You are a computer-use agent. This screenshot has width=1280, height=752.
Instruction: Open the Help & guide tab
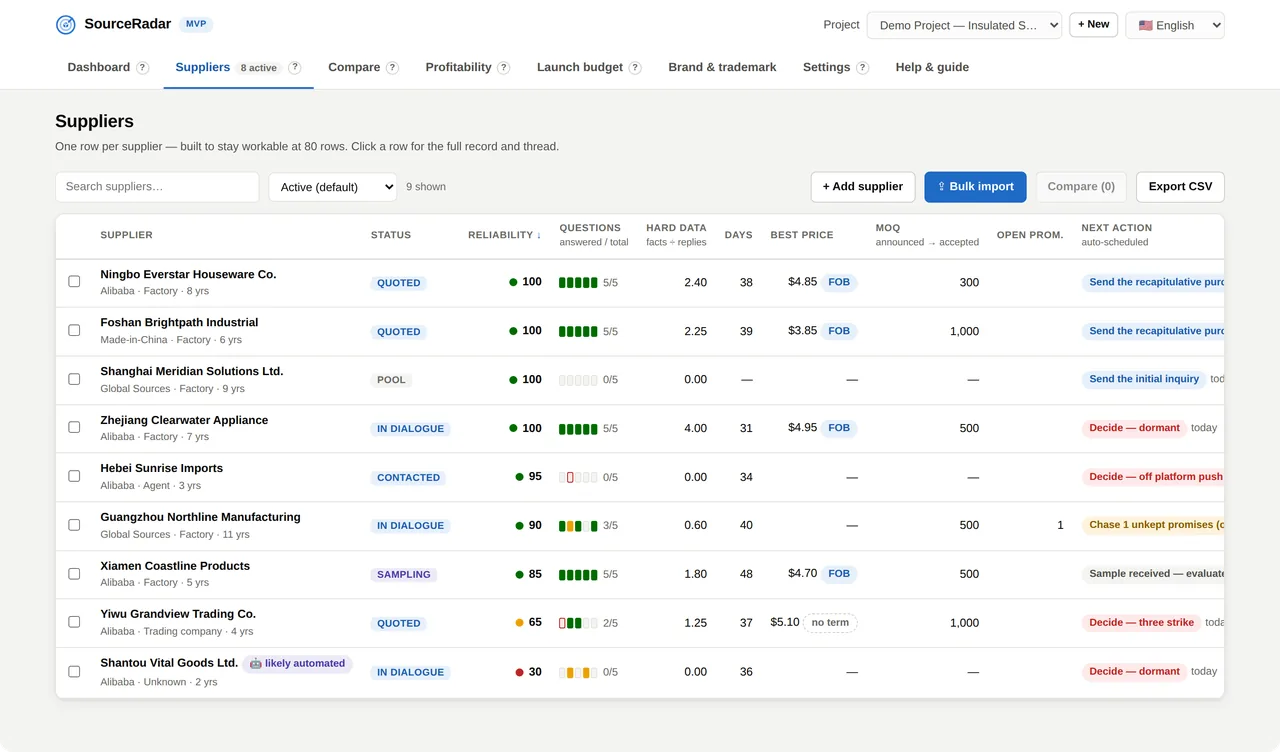click(932, 67)
